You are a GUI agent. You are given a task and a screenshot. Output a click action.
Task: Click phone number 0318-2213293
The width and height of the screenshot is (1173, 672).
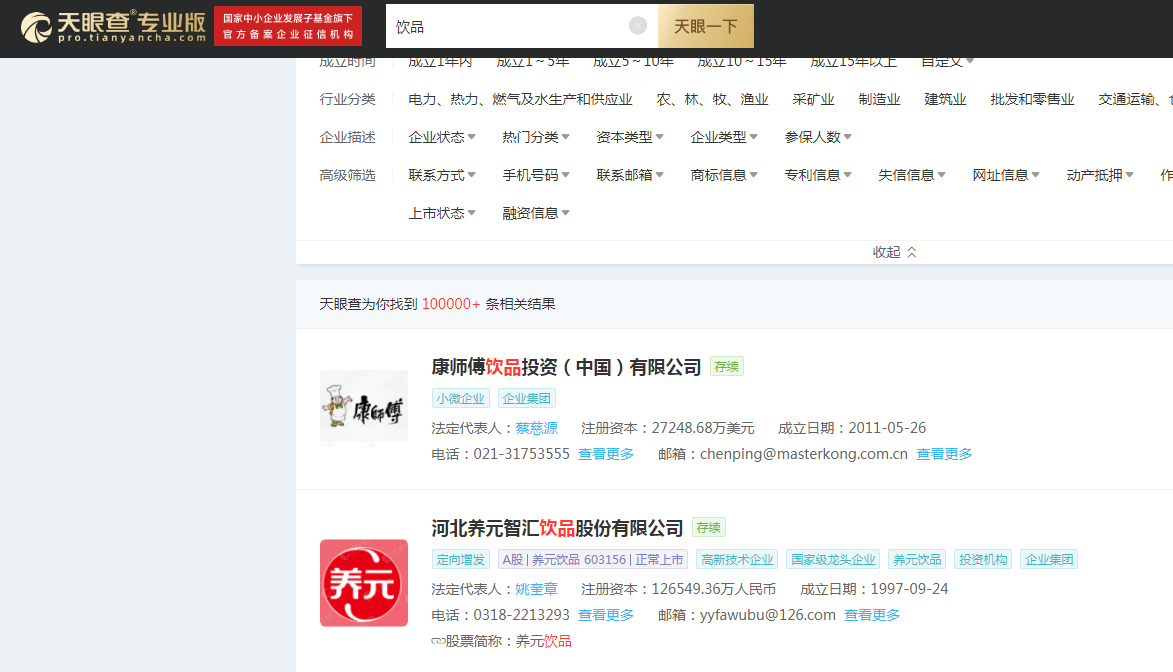pos(521,615)
